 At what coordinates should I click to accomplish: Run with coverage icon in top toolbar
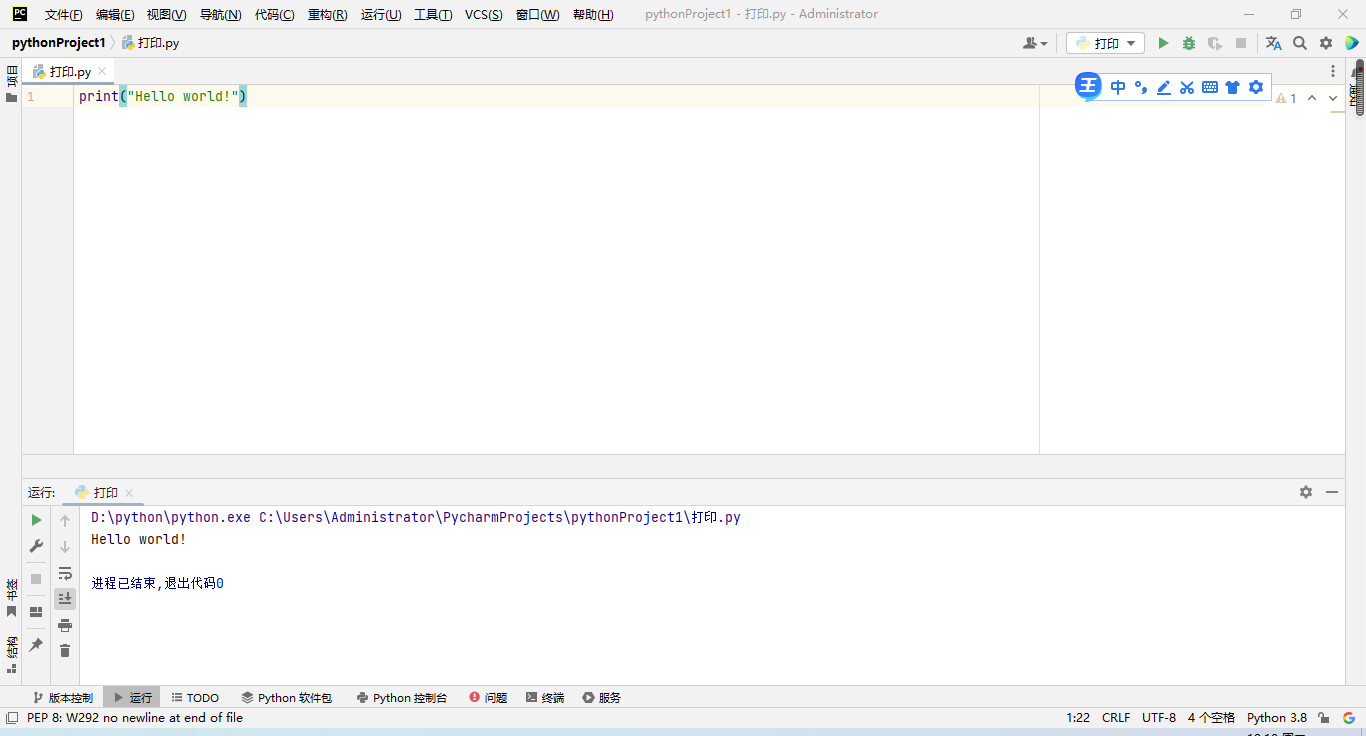(1215, 43)
